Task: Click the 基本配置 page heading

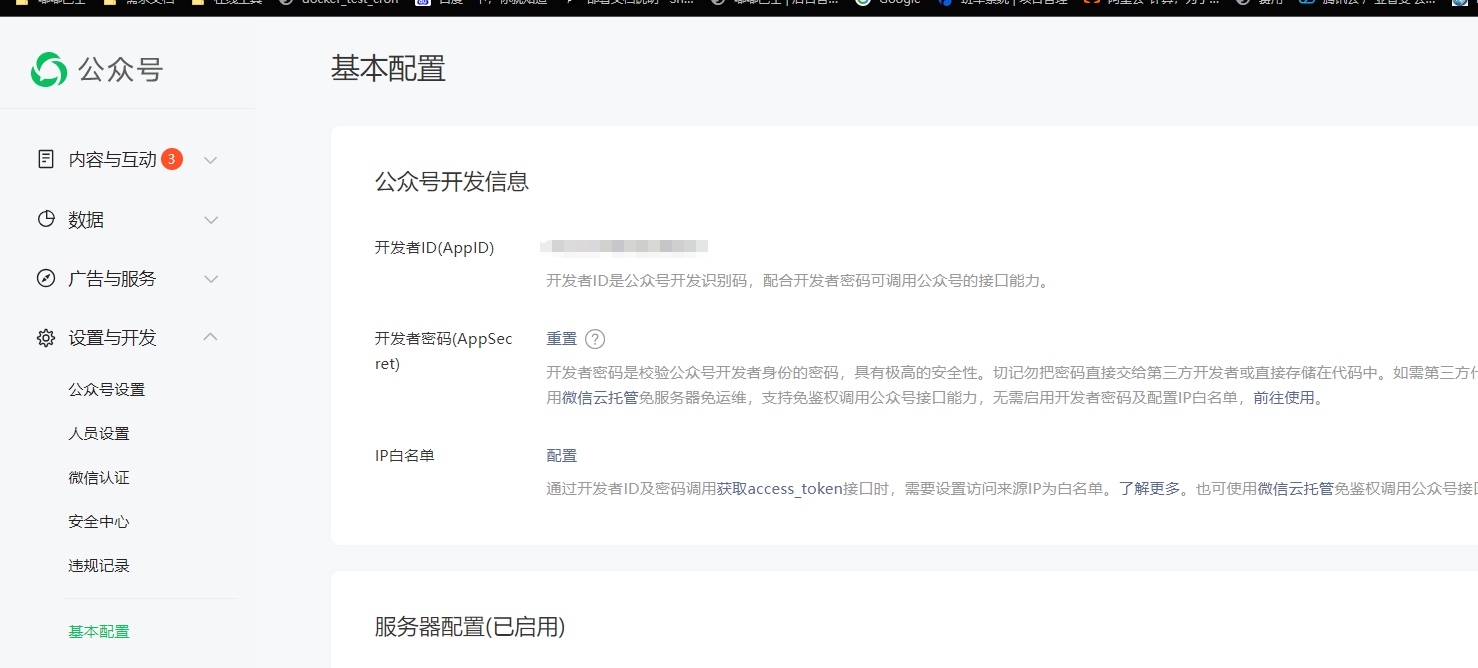Action: [x=388, y=69]
